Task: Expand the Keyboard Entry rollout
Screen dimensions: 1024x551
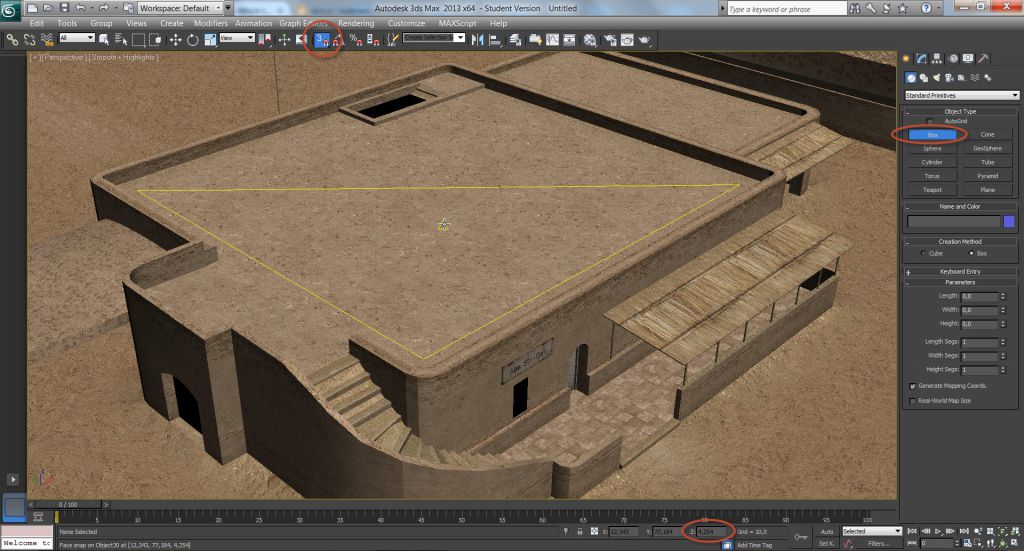Action: pos(959,271)
